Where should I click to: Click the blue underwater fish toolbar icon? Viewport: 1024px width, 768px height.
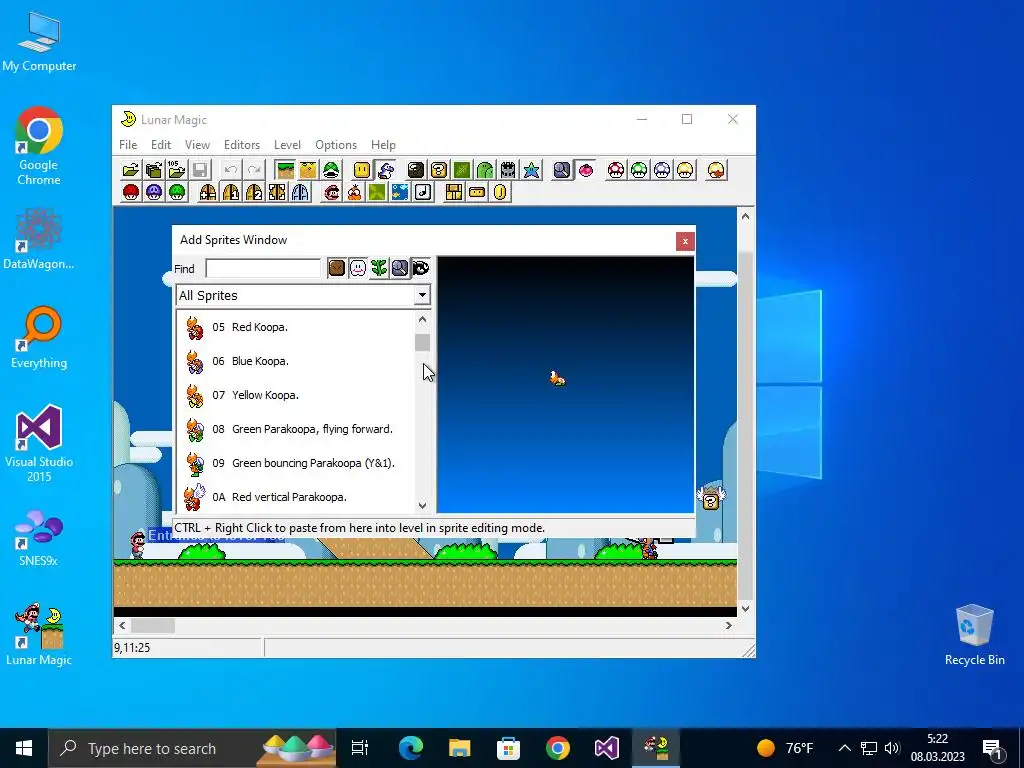400,193
